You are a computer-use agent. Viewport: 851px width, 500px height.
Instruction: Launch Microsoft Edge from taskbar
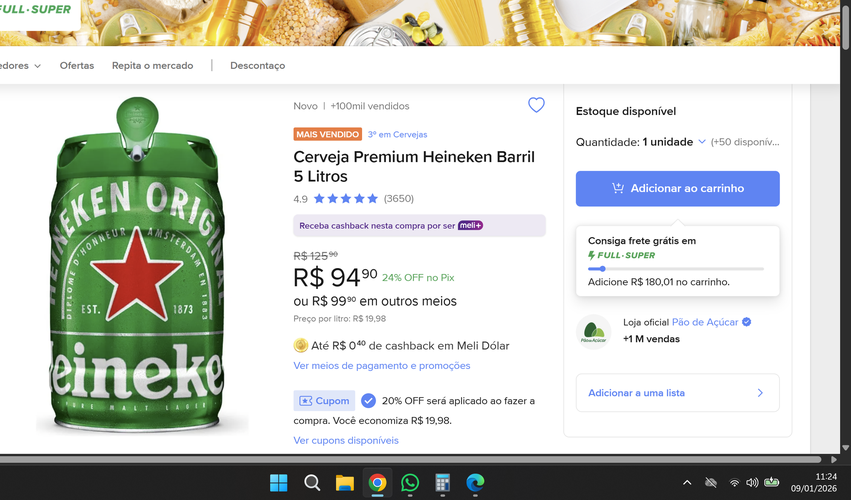475,482
